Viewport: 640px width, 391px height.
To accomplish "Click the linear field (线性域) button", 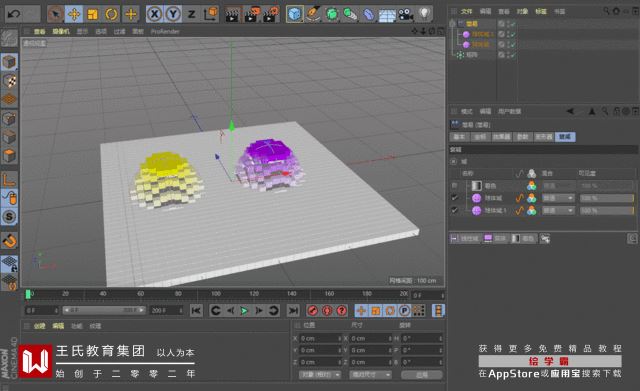I will 465,238.
